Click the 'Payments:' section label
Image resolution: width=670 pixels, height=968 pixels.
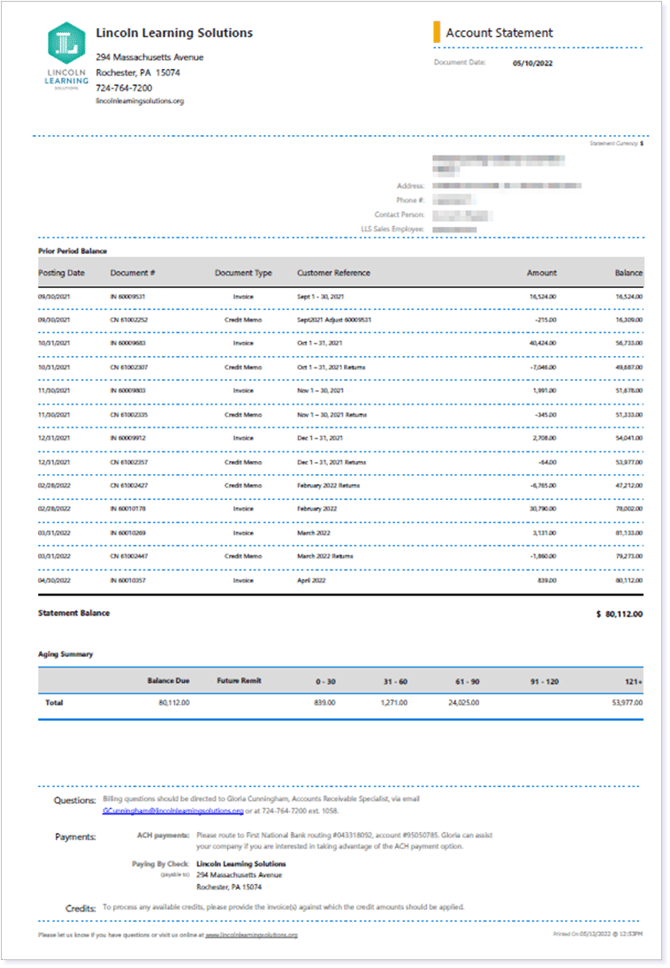75,838
